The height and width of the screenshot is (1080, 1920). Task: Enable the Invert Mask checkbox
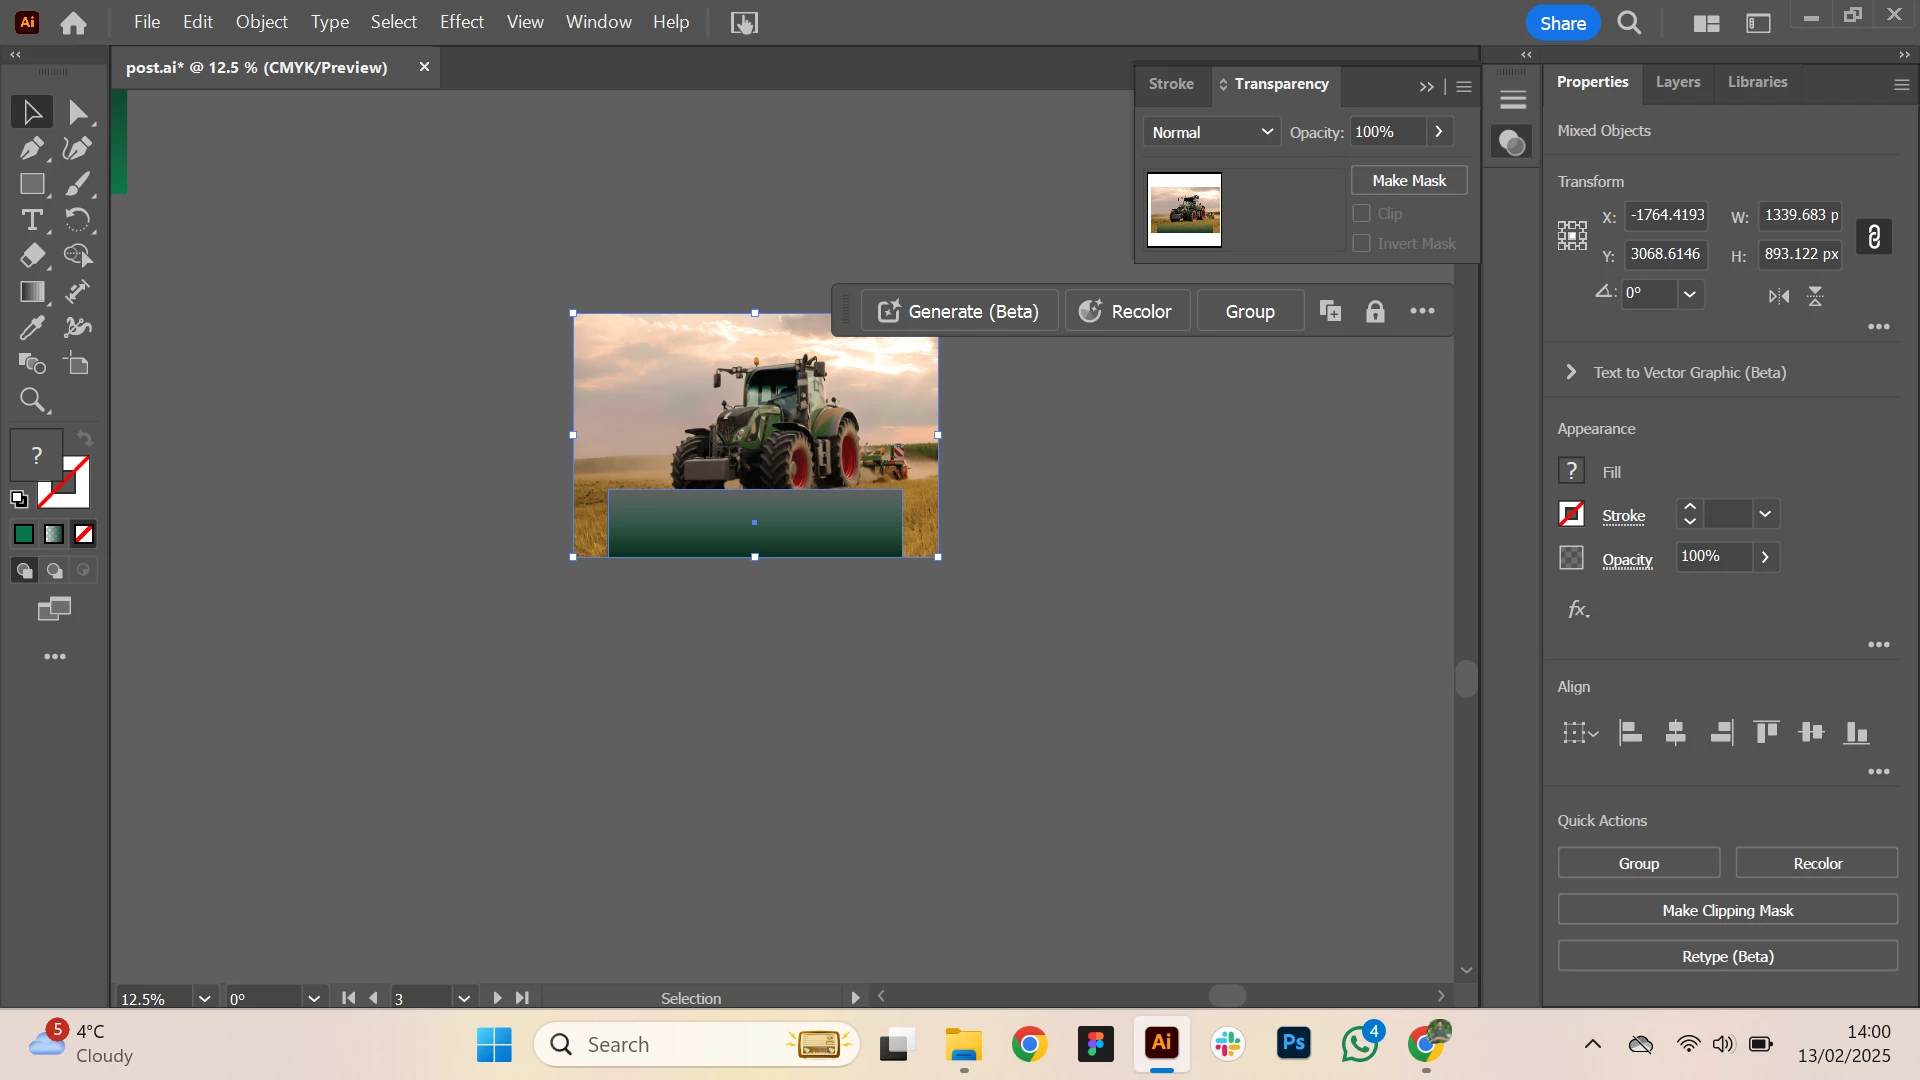point(1361,243)
